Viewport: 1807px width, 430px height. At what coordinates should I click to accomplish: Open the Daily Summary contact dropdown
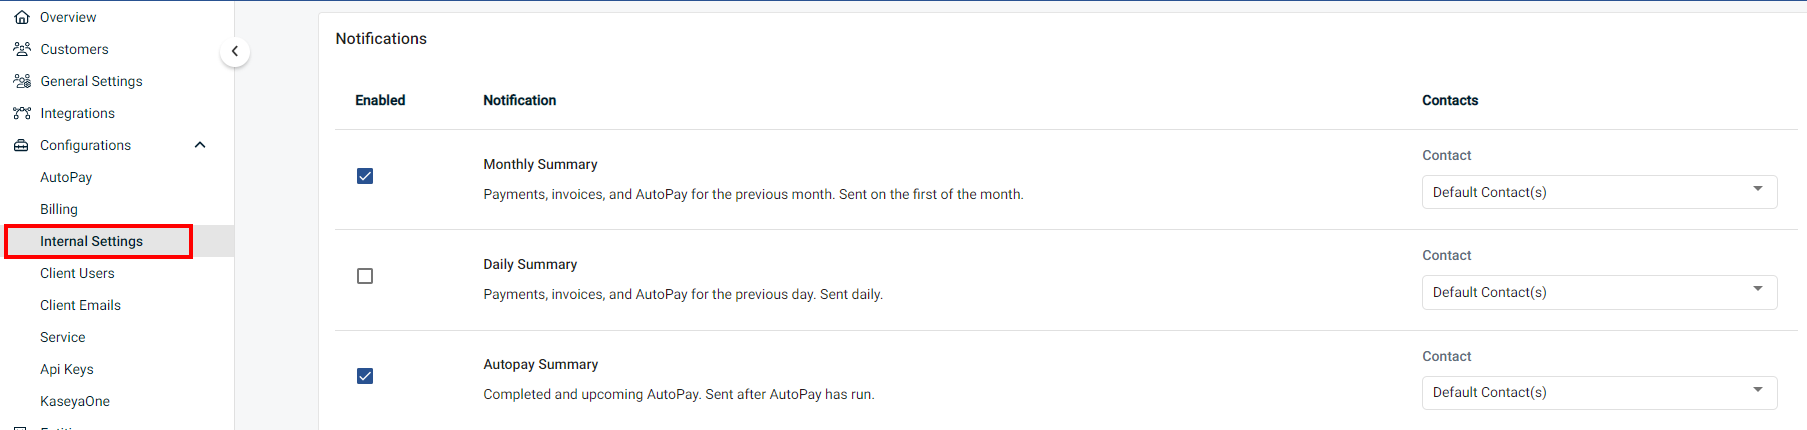[x=1598, y=292]
